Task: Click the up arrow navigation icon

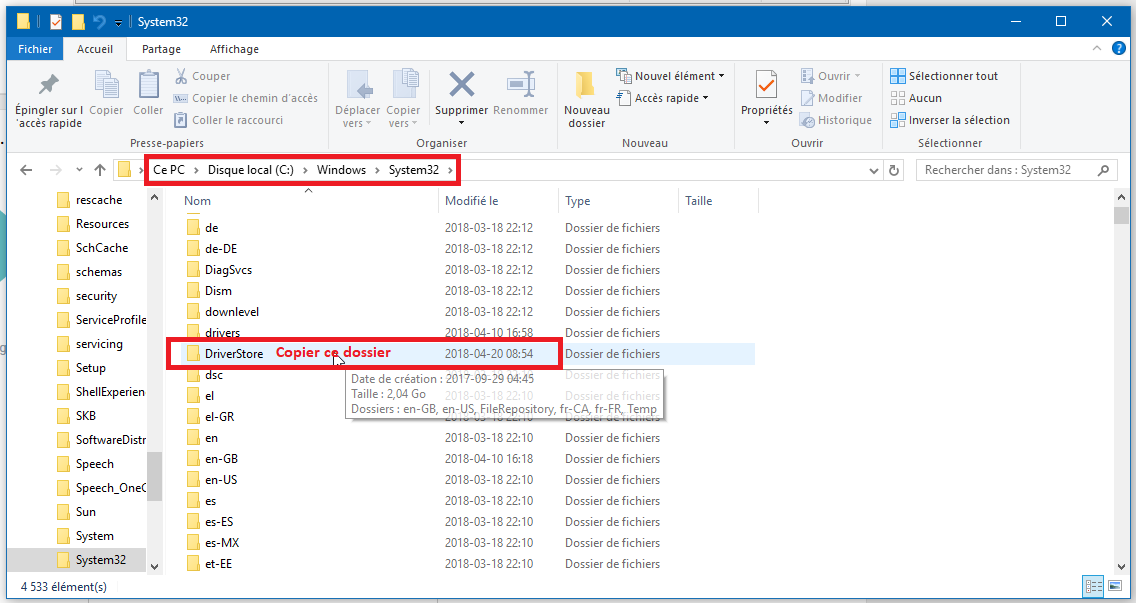Action: point(100,170)
